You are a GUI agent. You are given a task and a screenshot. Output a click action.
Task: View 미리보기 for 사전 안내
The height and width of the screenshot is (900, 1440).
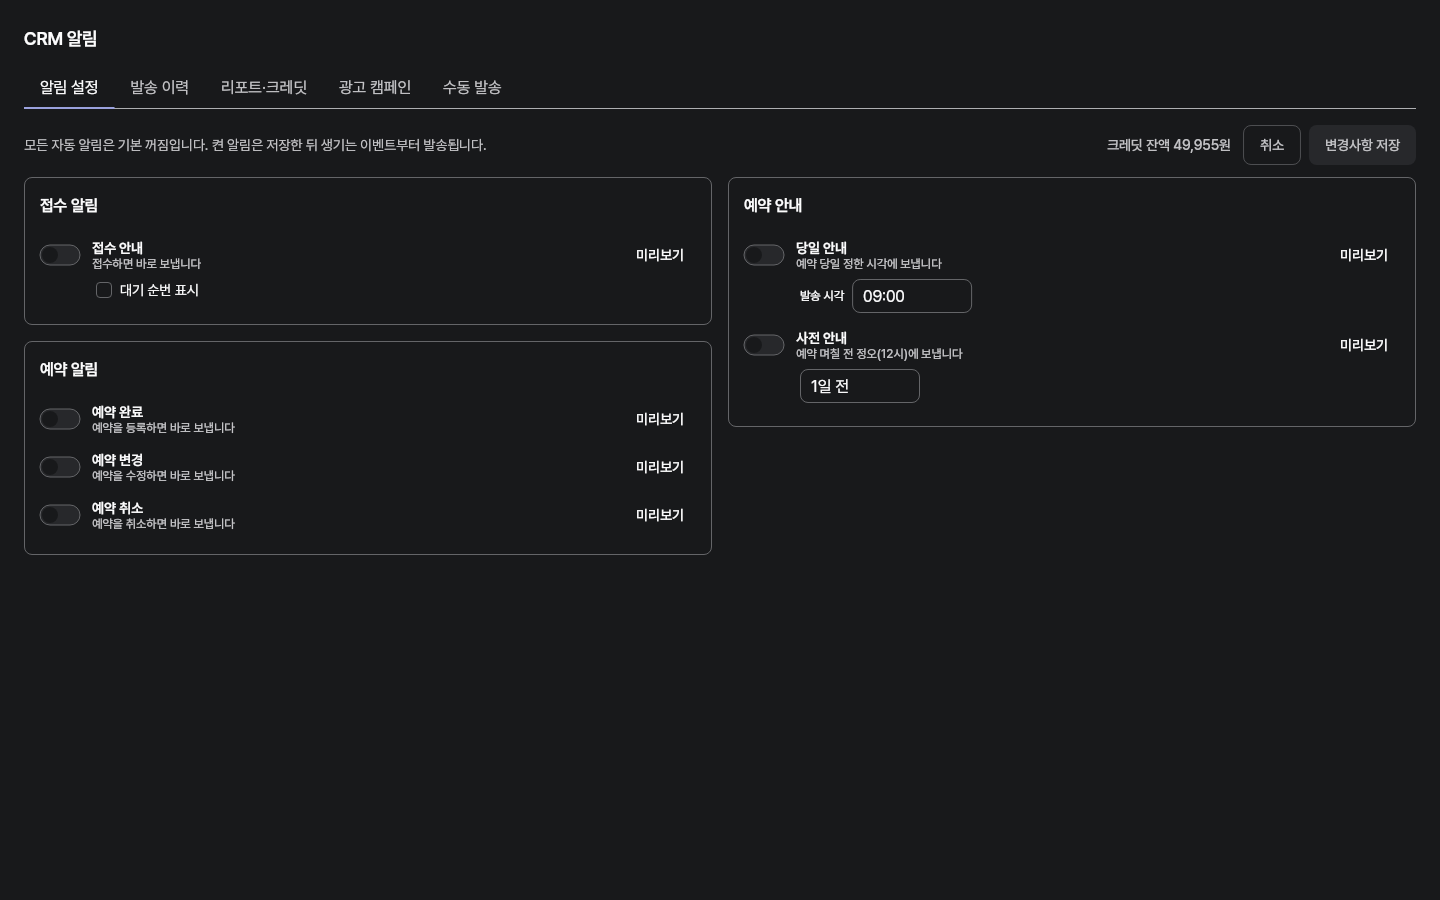pos(1364,345)
